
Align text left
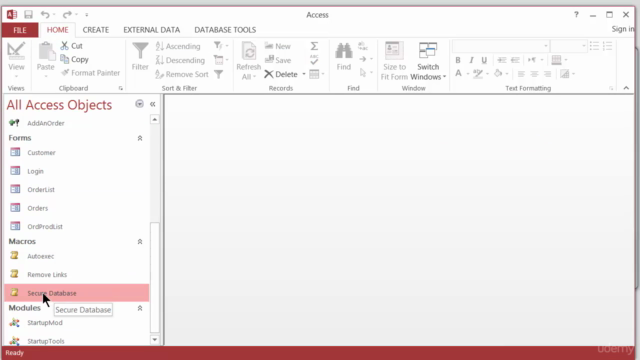click(521, 74)
